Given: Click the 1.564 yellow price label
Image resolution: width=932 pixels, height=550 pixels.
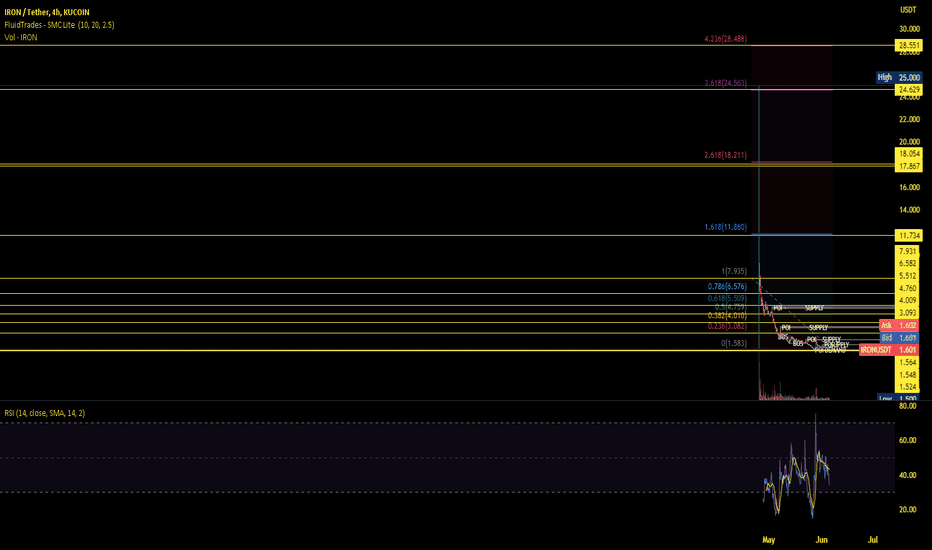Looking at the screenshot, I should tap(908, 362).
